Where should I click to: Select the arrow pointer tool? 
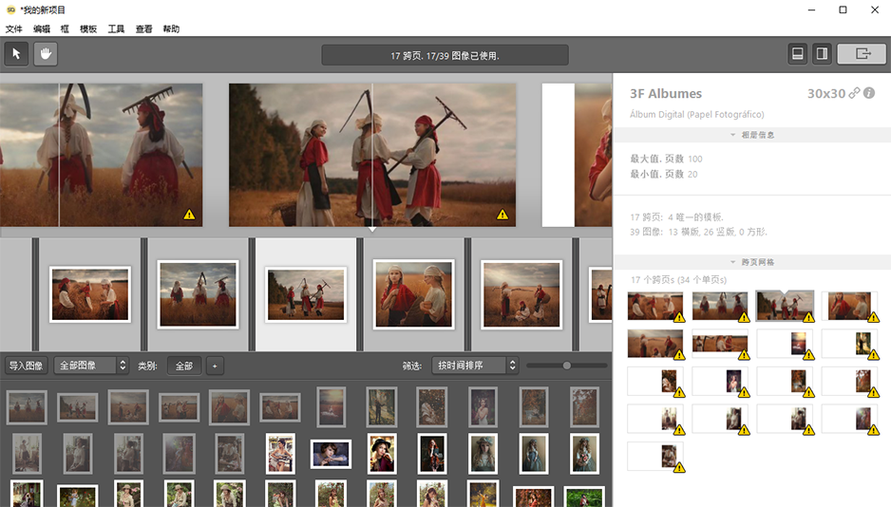click(16, 54)
